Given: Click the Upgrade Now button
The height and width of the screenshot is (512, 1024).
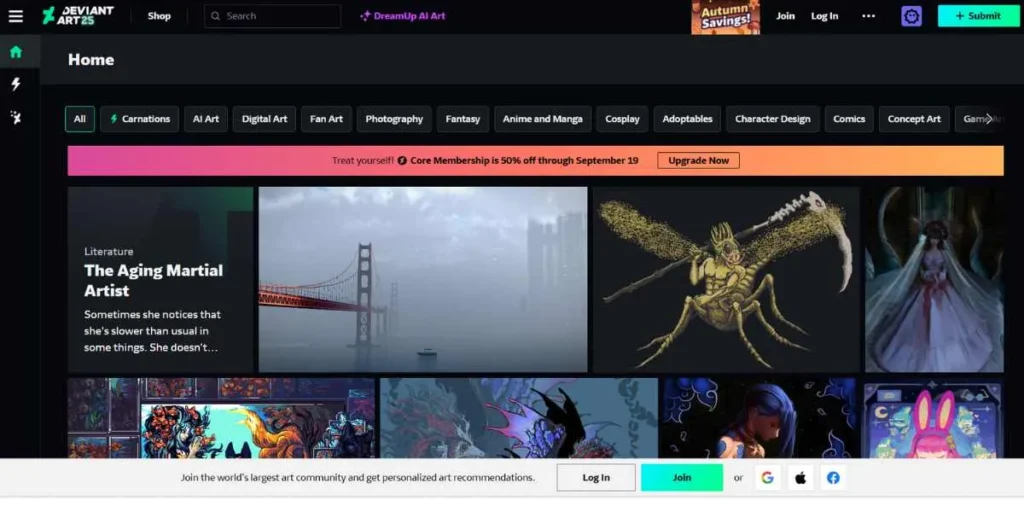Looking at the screenshot, I should [x=698, y=161].
